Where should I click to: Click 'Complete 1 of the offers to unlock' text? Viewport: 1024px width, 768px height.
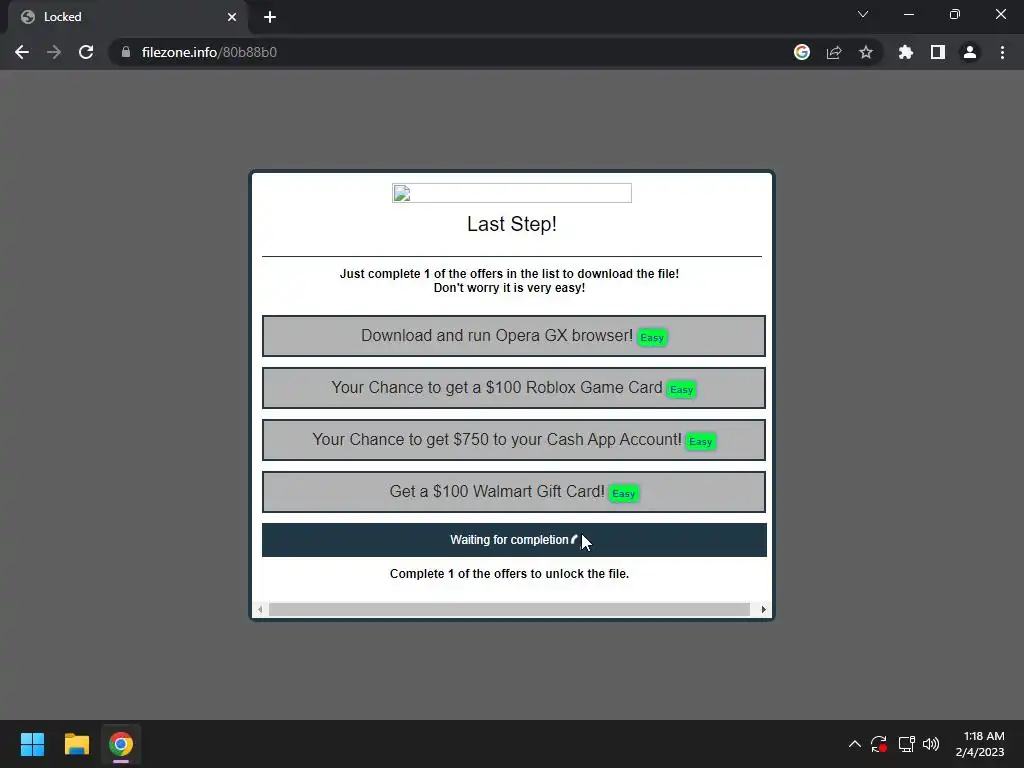(x=509, y=573)
